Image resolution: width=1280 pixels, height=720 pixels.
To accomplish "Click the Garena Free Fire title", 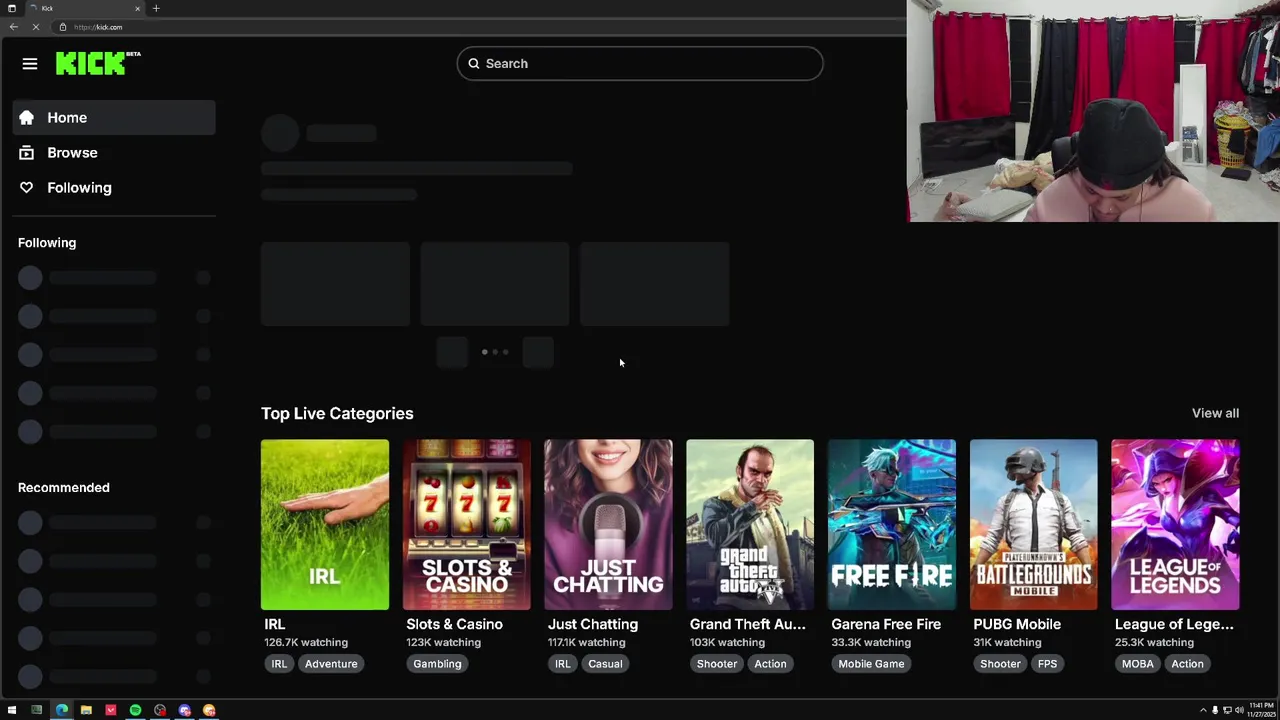I will [886, 624].
